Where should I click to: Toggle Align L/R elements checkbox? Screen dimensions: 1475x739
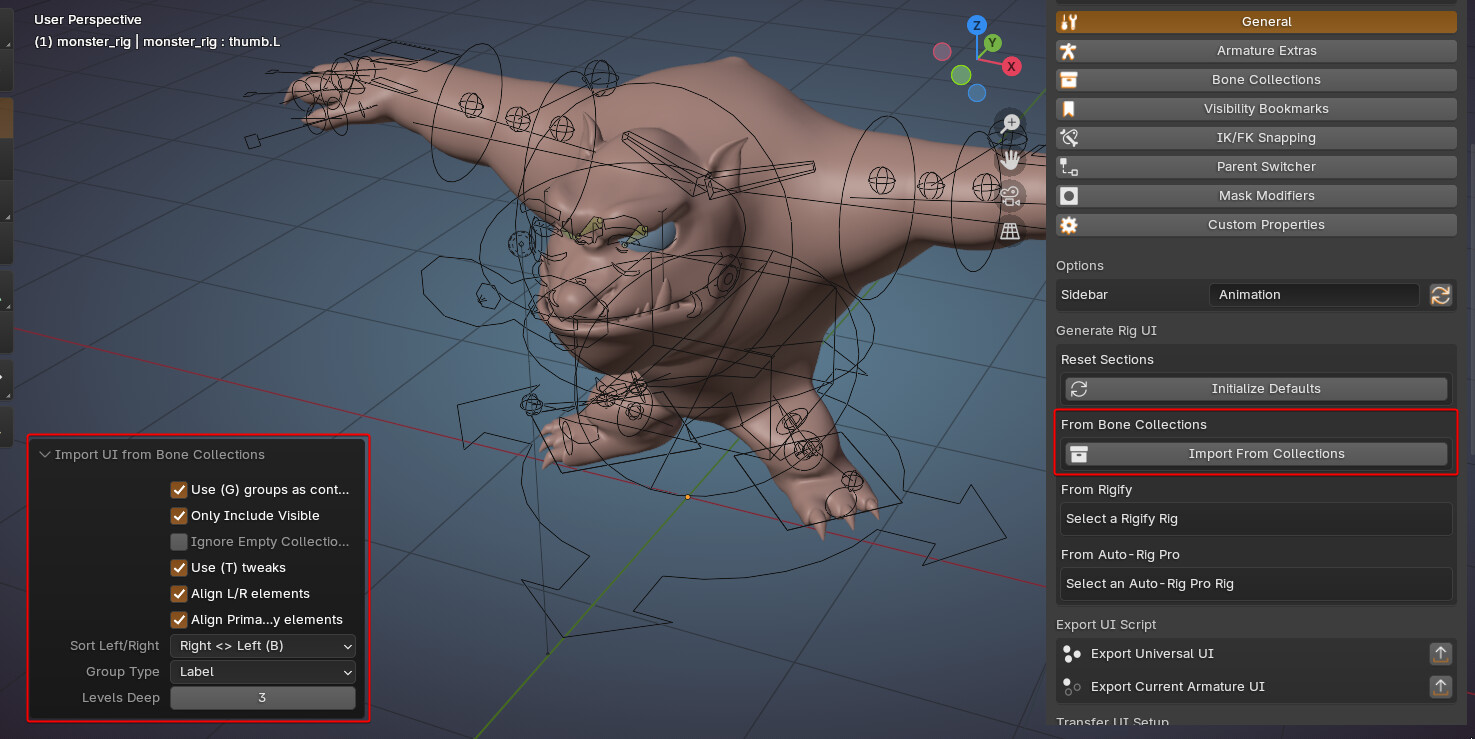click(x=179, y=594)
